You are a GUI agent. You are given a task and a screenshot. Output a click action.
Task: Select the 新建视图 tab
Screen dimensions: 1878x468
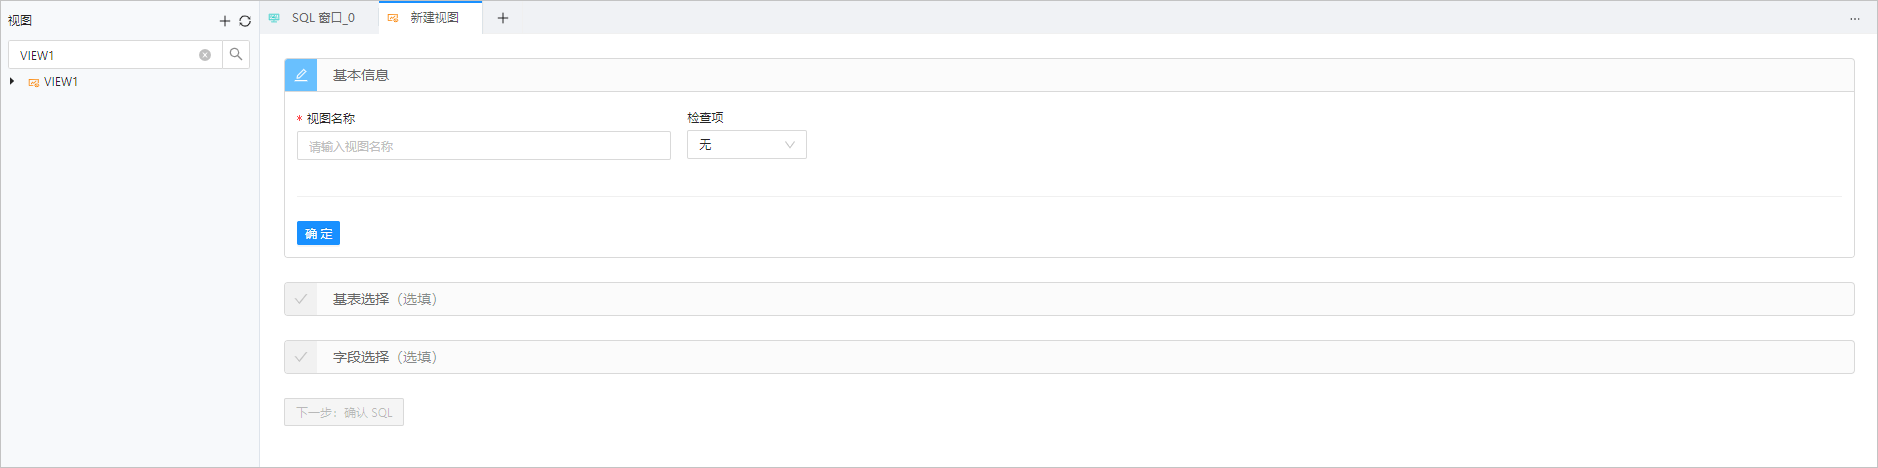(x=434, y=18)
